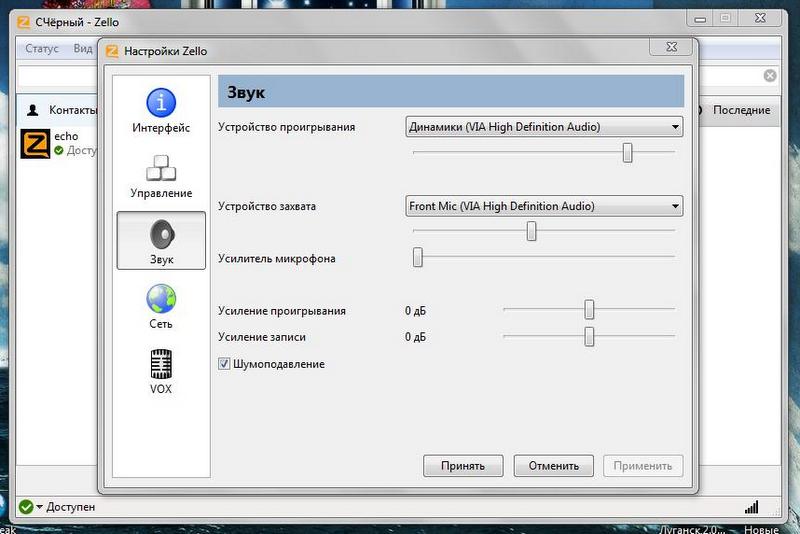
Task: Open the VOX microphone section
Action: pyautogui.click(x=161, y=371)
